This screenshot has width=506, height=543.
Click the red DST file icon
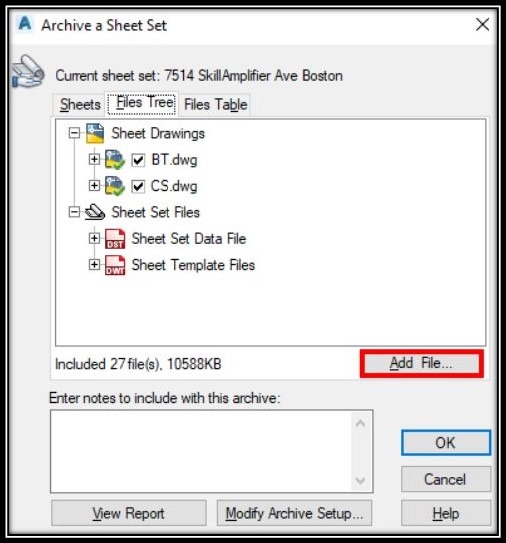(115, 239)
